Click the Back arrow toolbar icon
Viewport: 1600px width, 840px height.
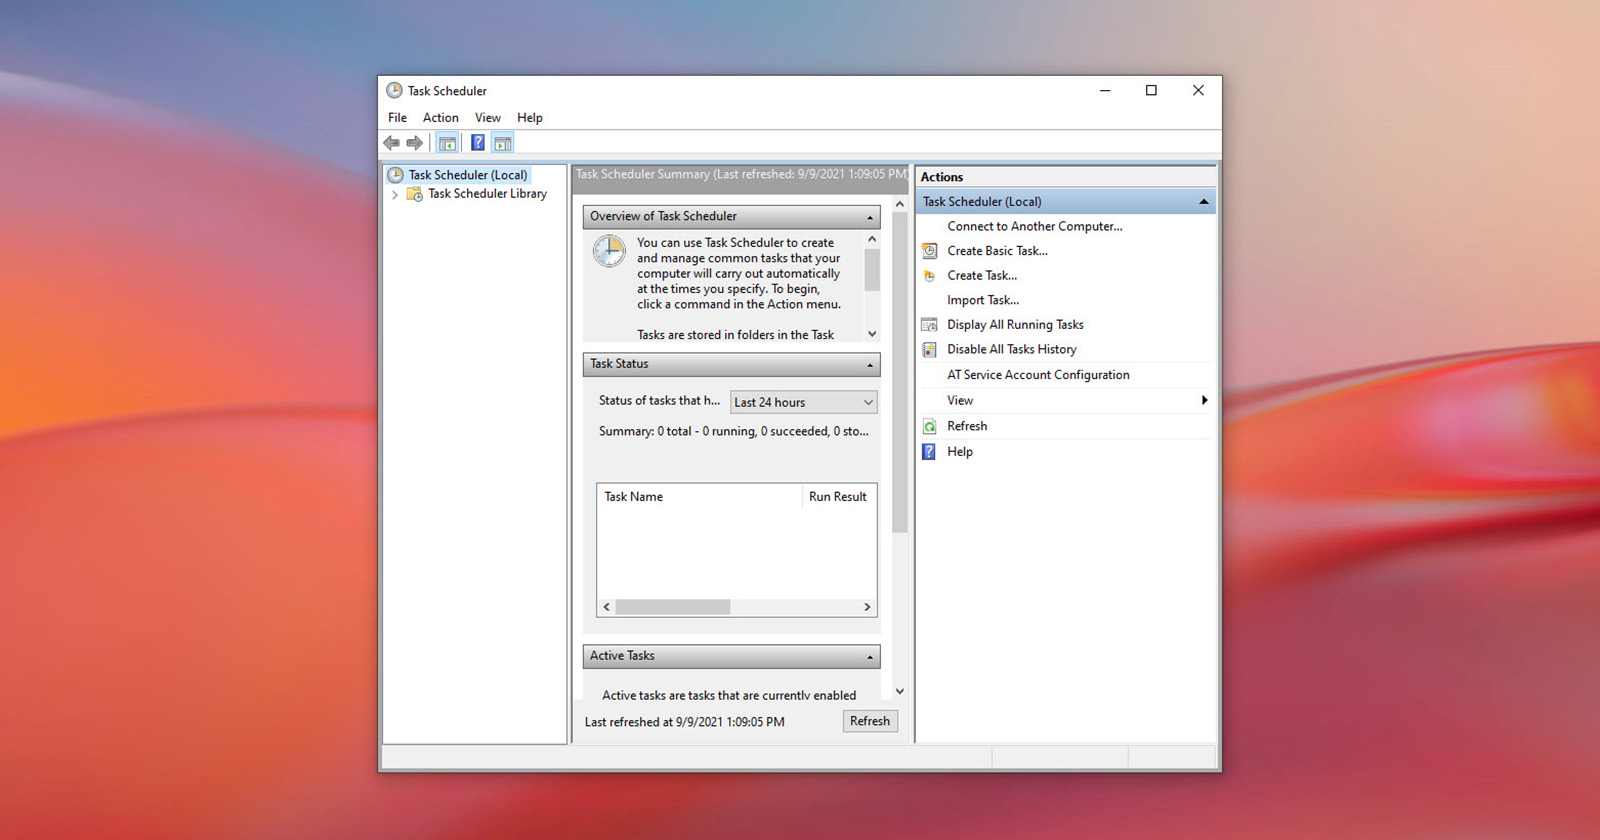(x=391, y=143)
